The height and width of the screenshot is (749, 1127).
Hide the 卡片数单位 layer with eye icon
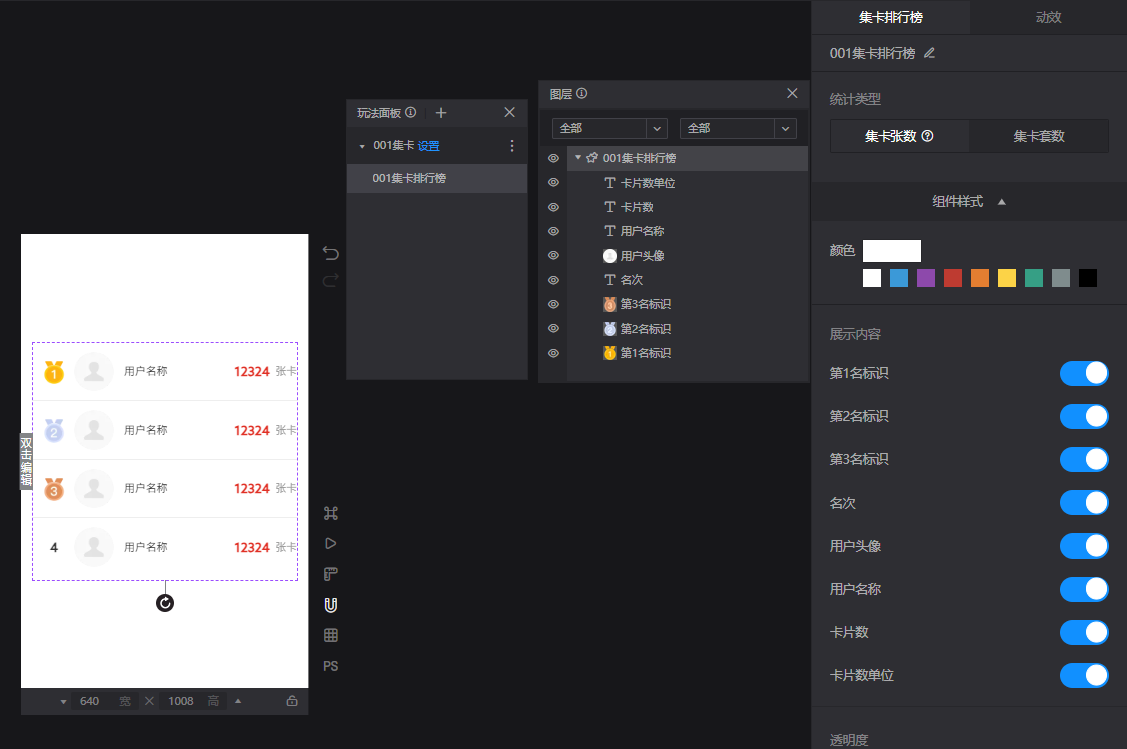point(553,183)
